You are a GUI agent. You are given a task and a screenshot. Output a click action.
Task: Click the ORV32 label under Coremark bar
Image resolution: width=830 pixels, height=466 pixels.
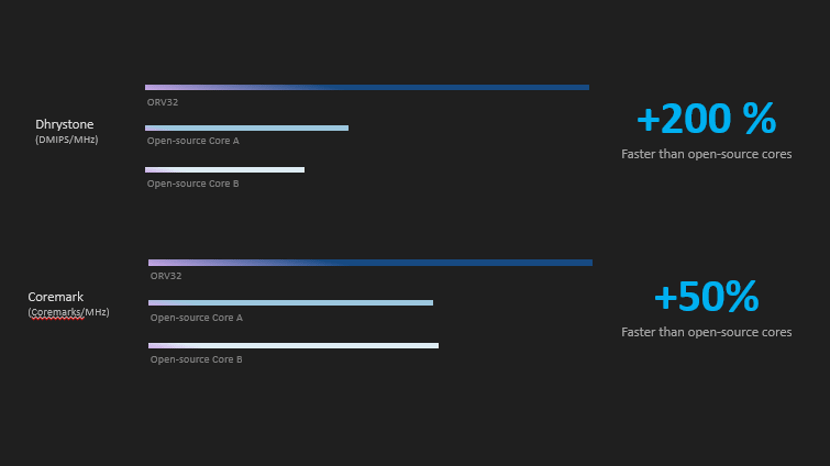(x=166, y=276)
